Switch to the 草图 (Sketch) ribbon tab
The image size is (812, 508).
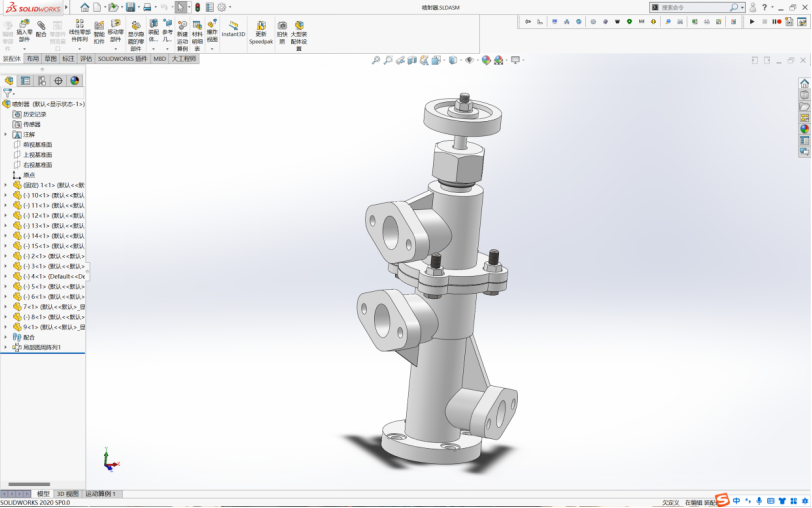[50, 59]
